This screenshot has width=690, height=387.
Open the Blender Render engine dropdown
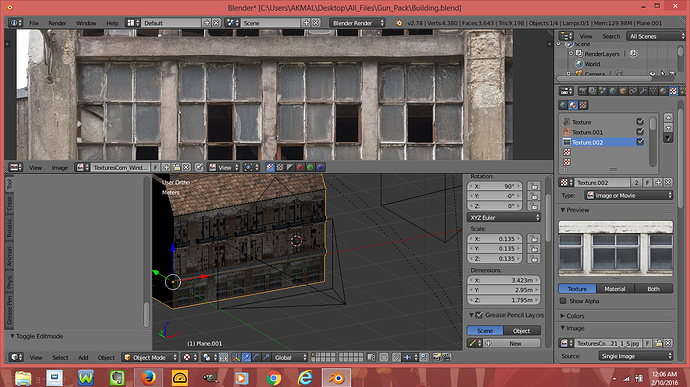pos(357,23)
